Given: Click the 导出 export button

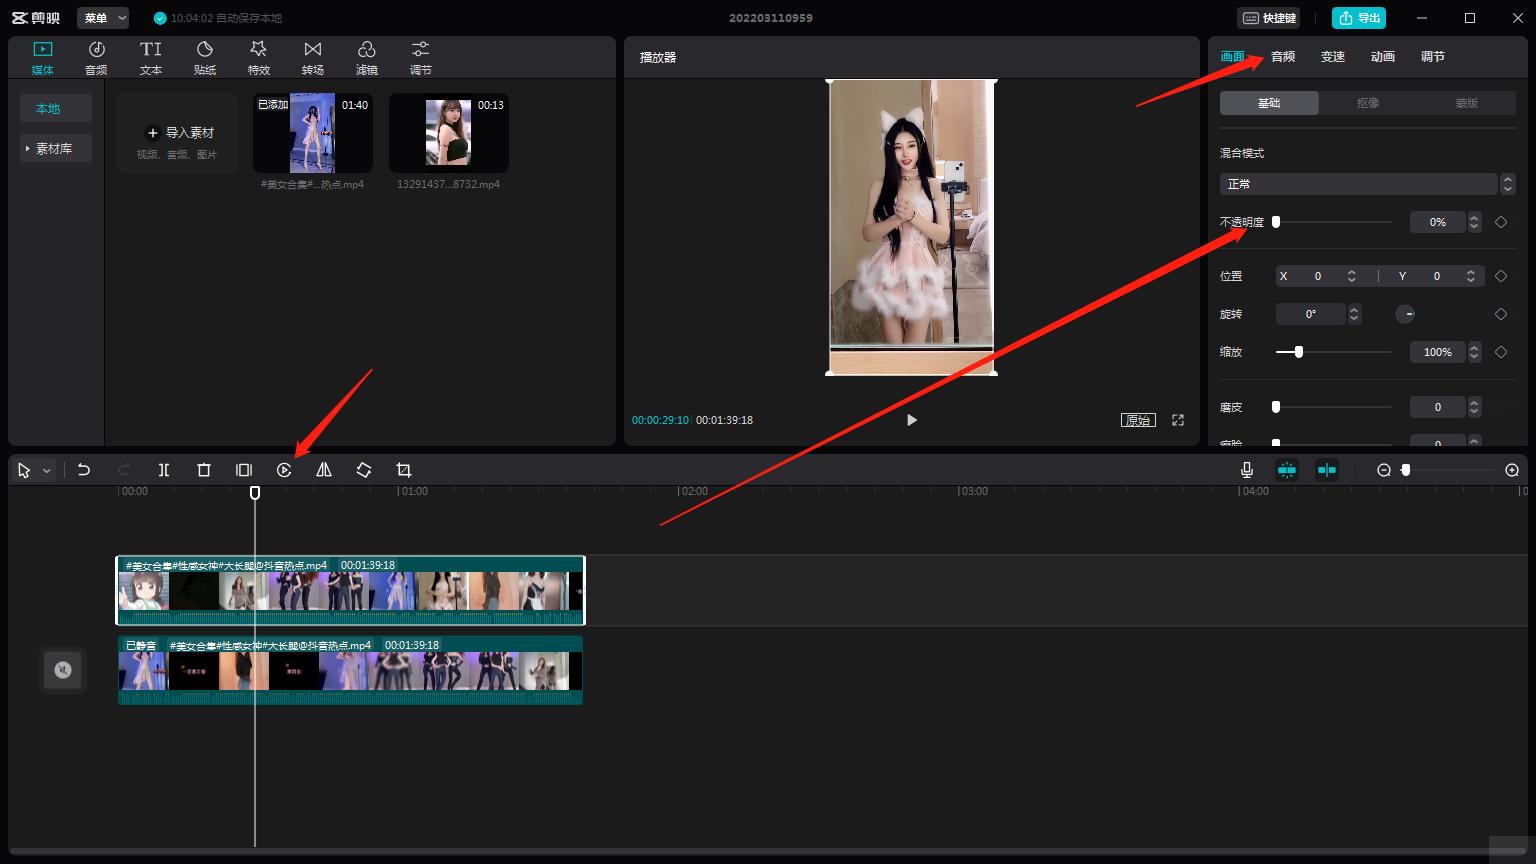Looking at the screenshot, I should (1359, 18).
